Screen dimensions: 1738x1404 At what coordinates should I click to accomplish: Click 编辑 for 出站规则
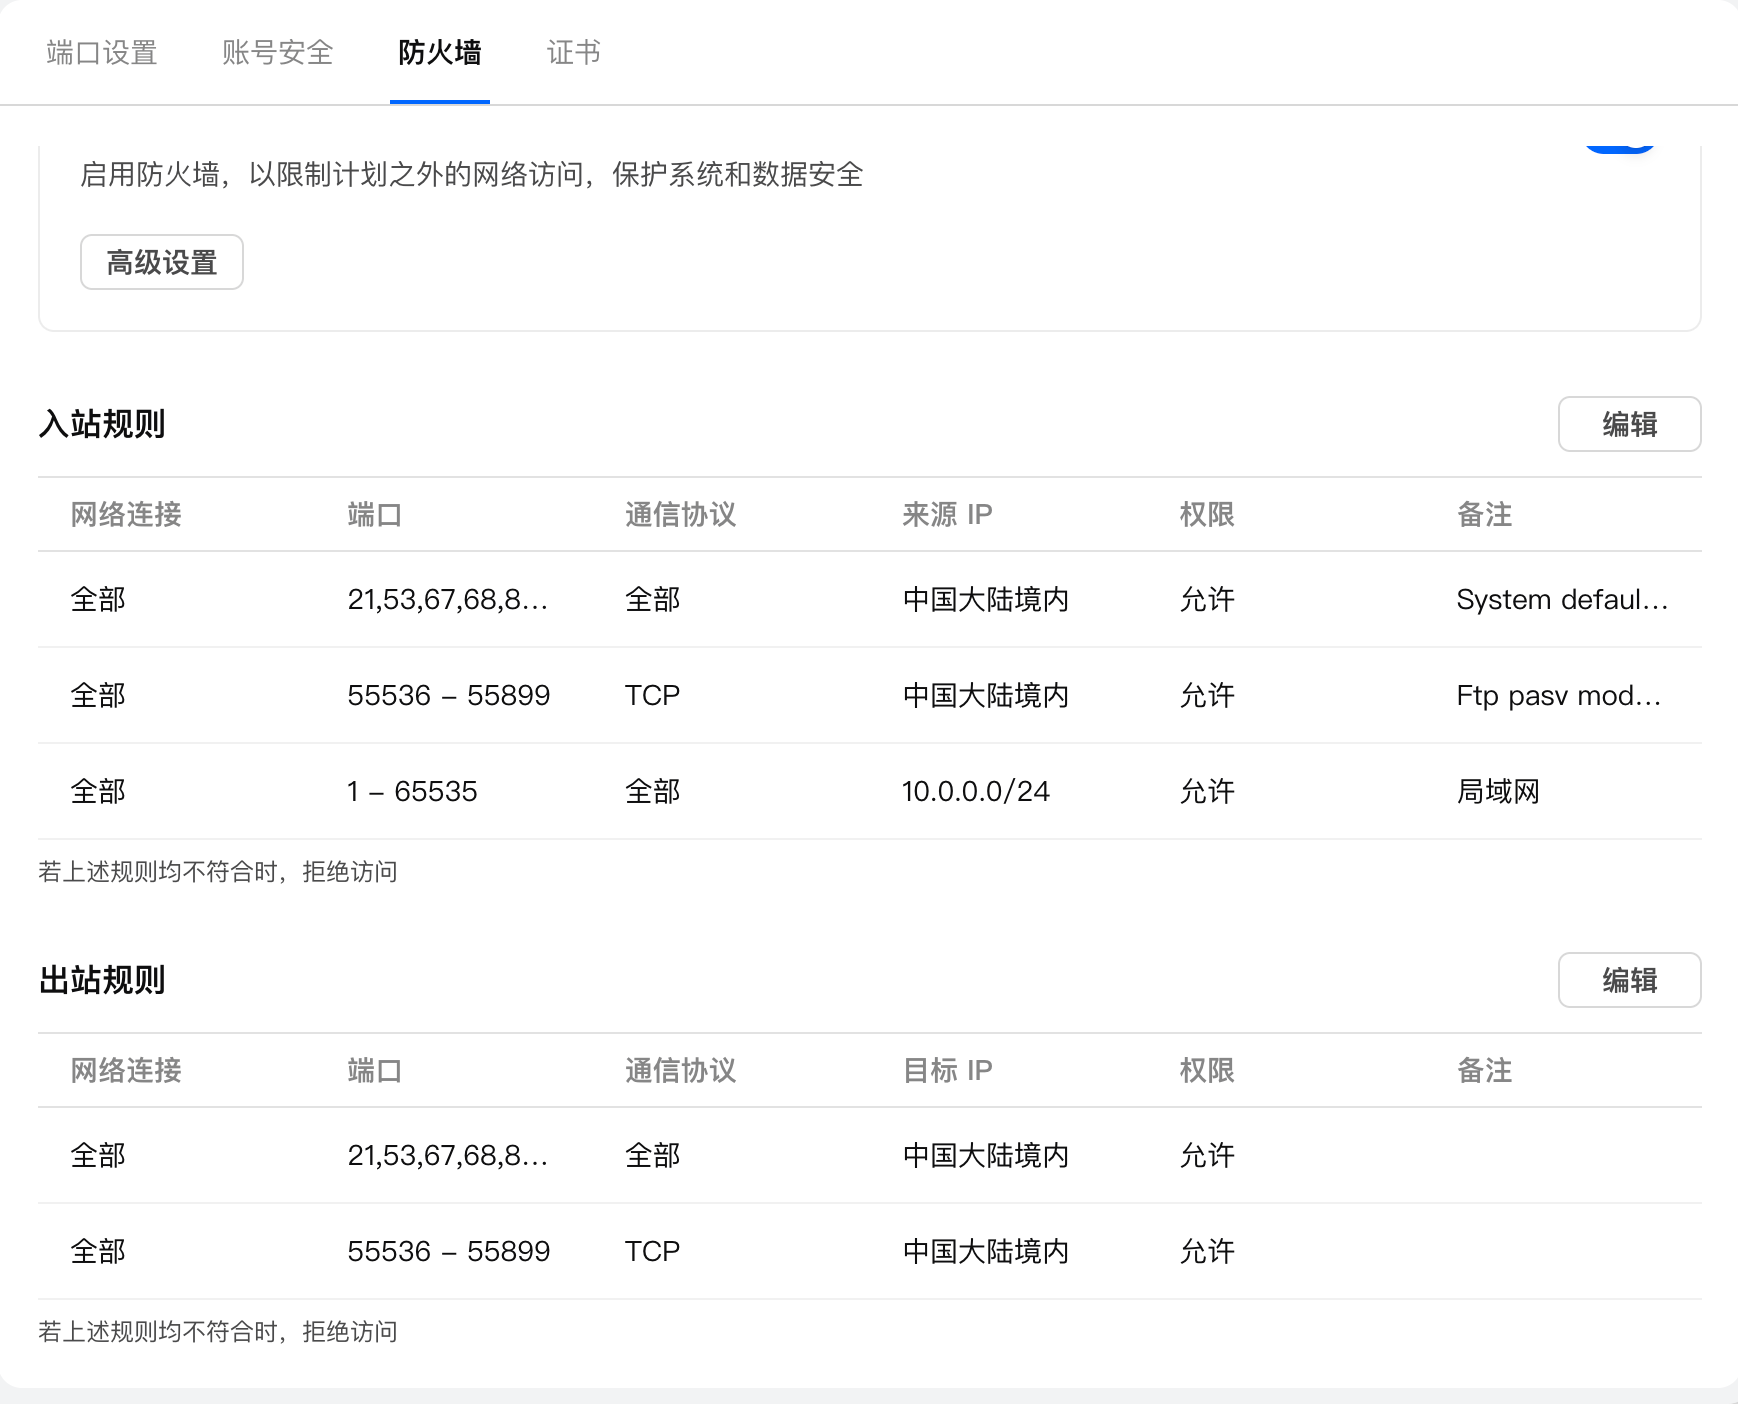click(x=1629, y=980)
